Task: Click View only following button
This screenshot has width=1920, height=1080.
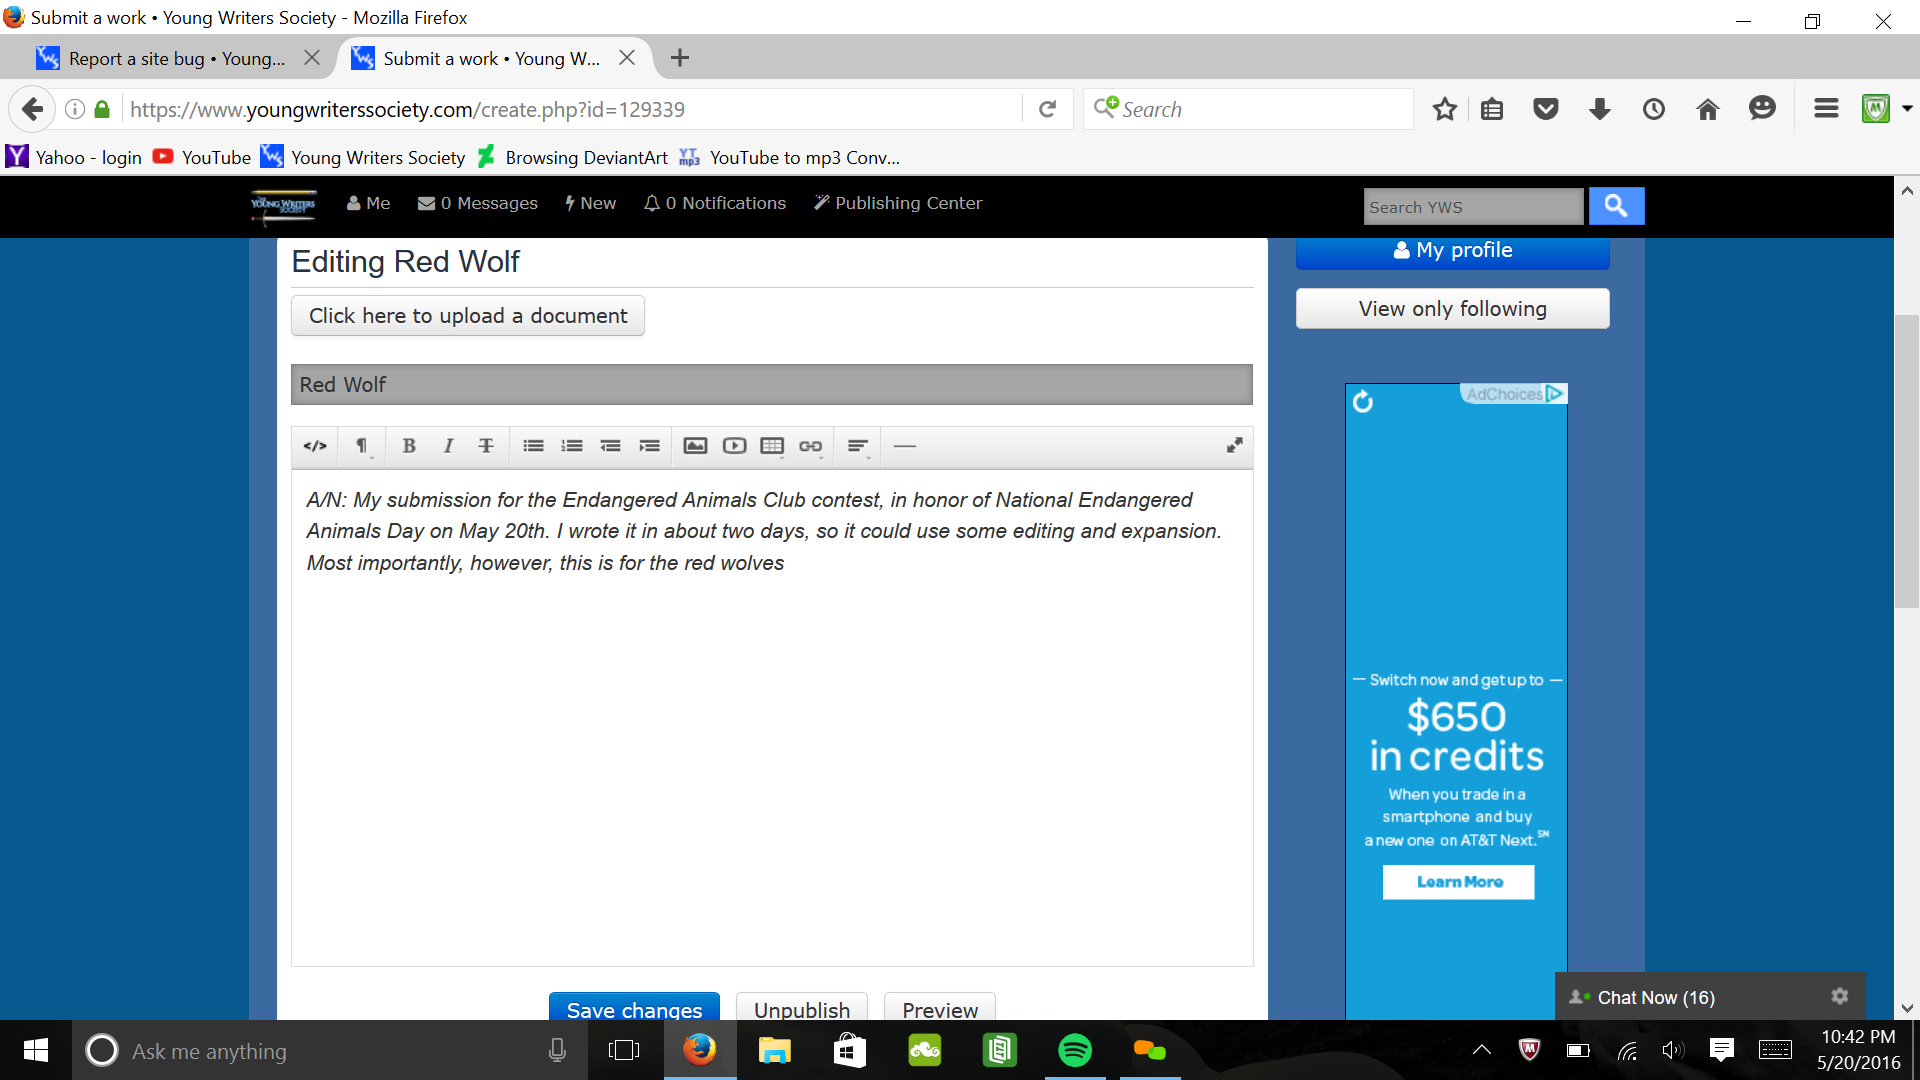Action: coord(1452,309)
